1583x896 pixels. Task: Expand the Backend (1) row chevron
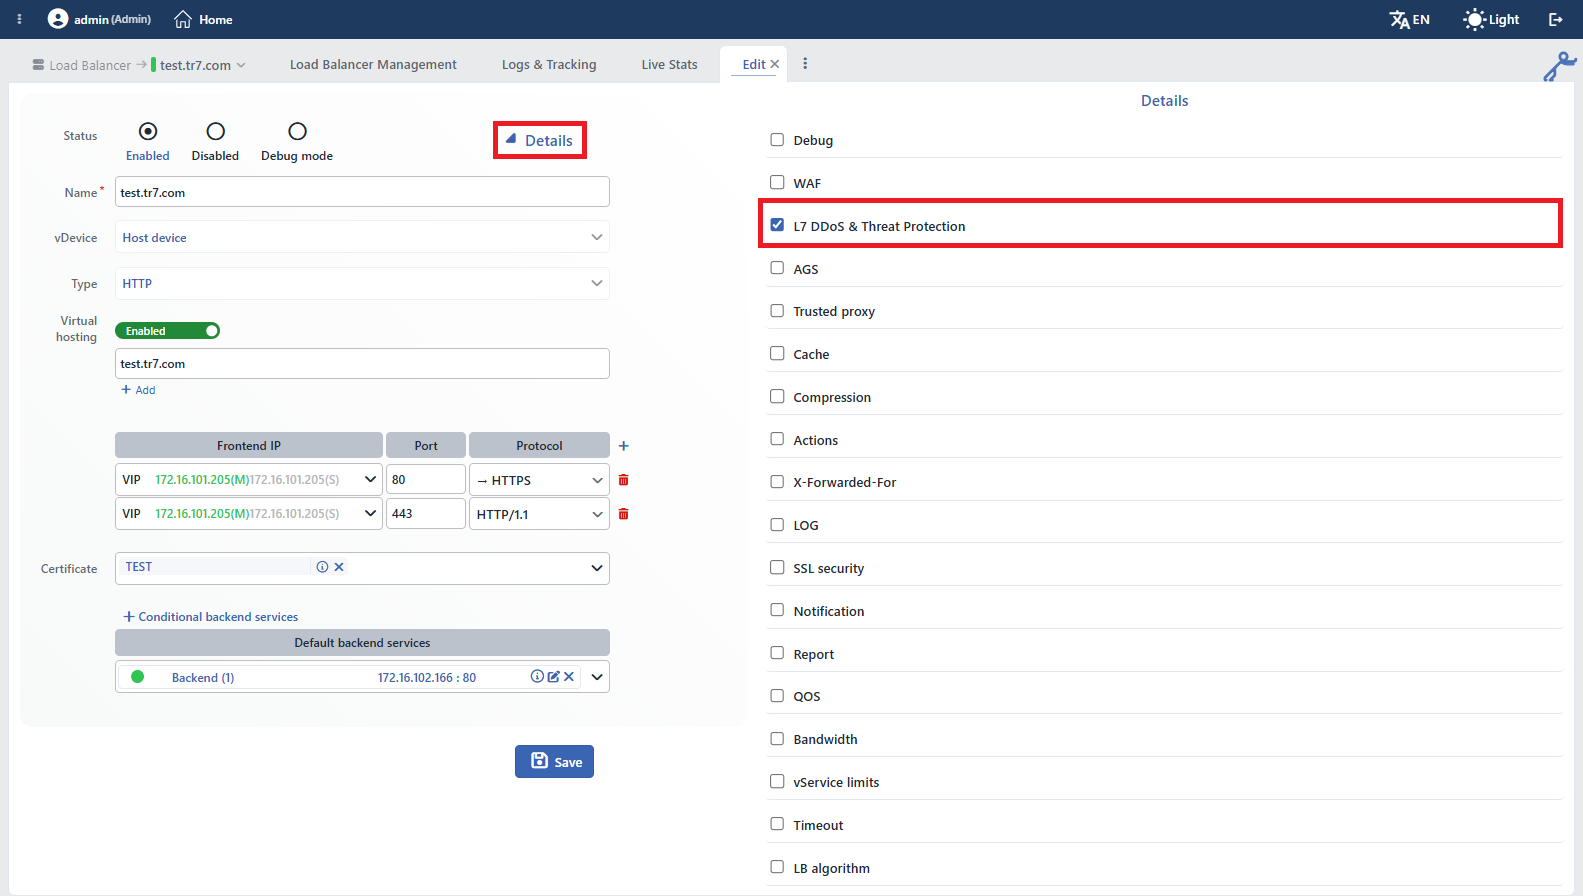point(597,677)
